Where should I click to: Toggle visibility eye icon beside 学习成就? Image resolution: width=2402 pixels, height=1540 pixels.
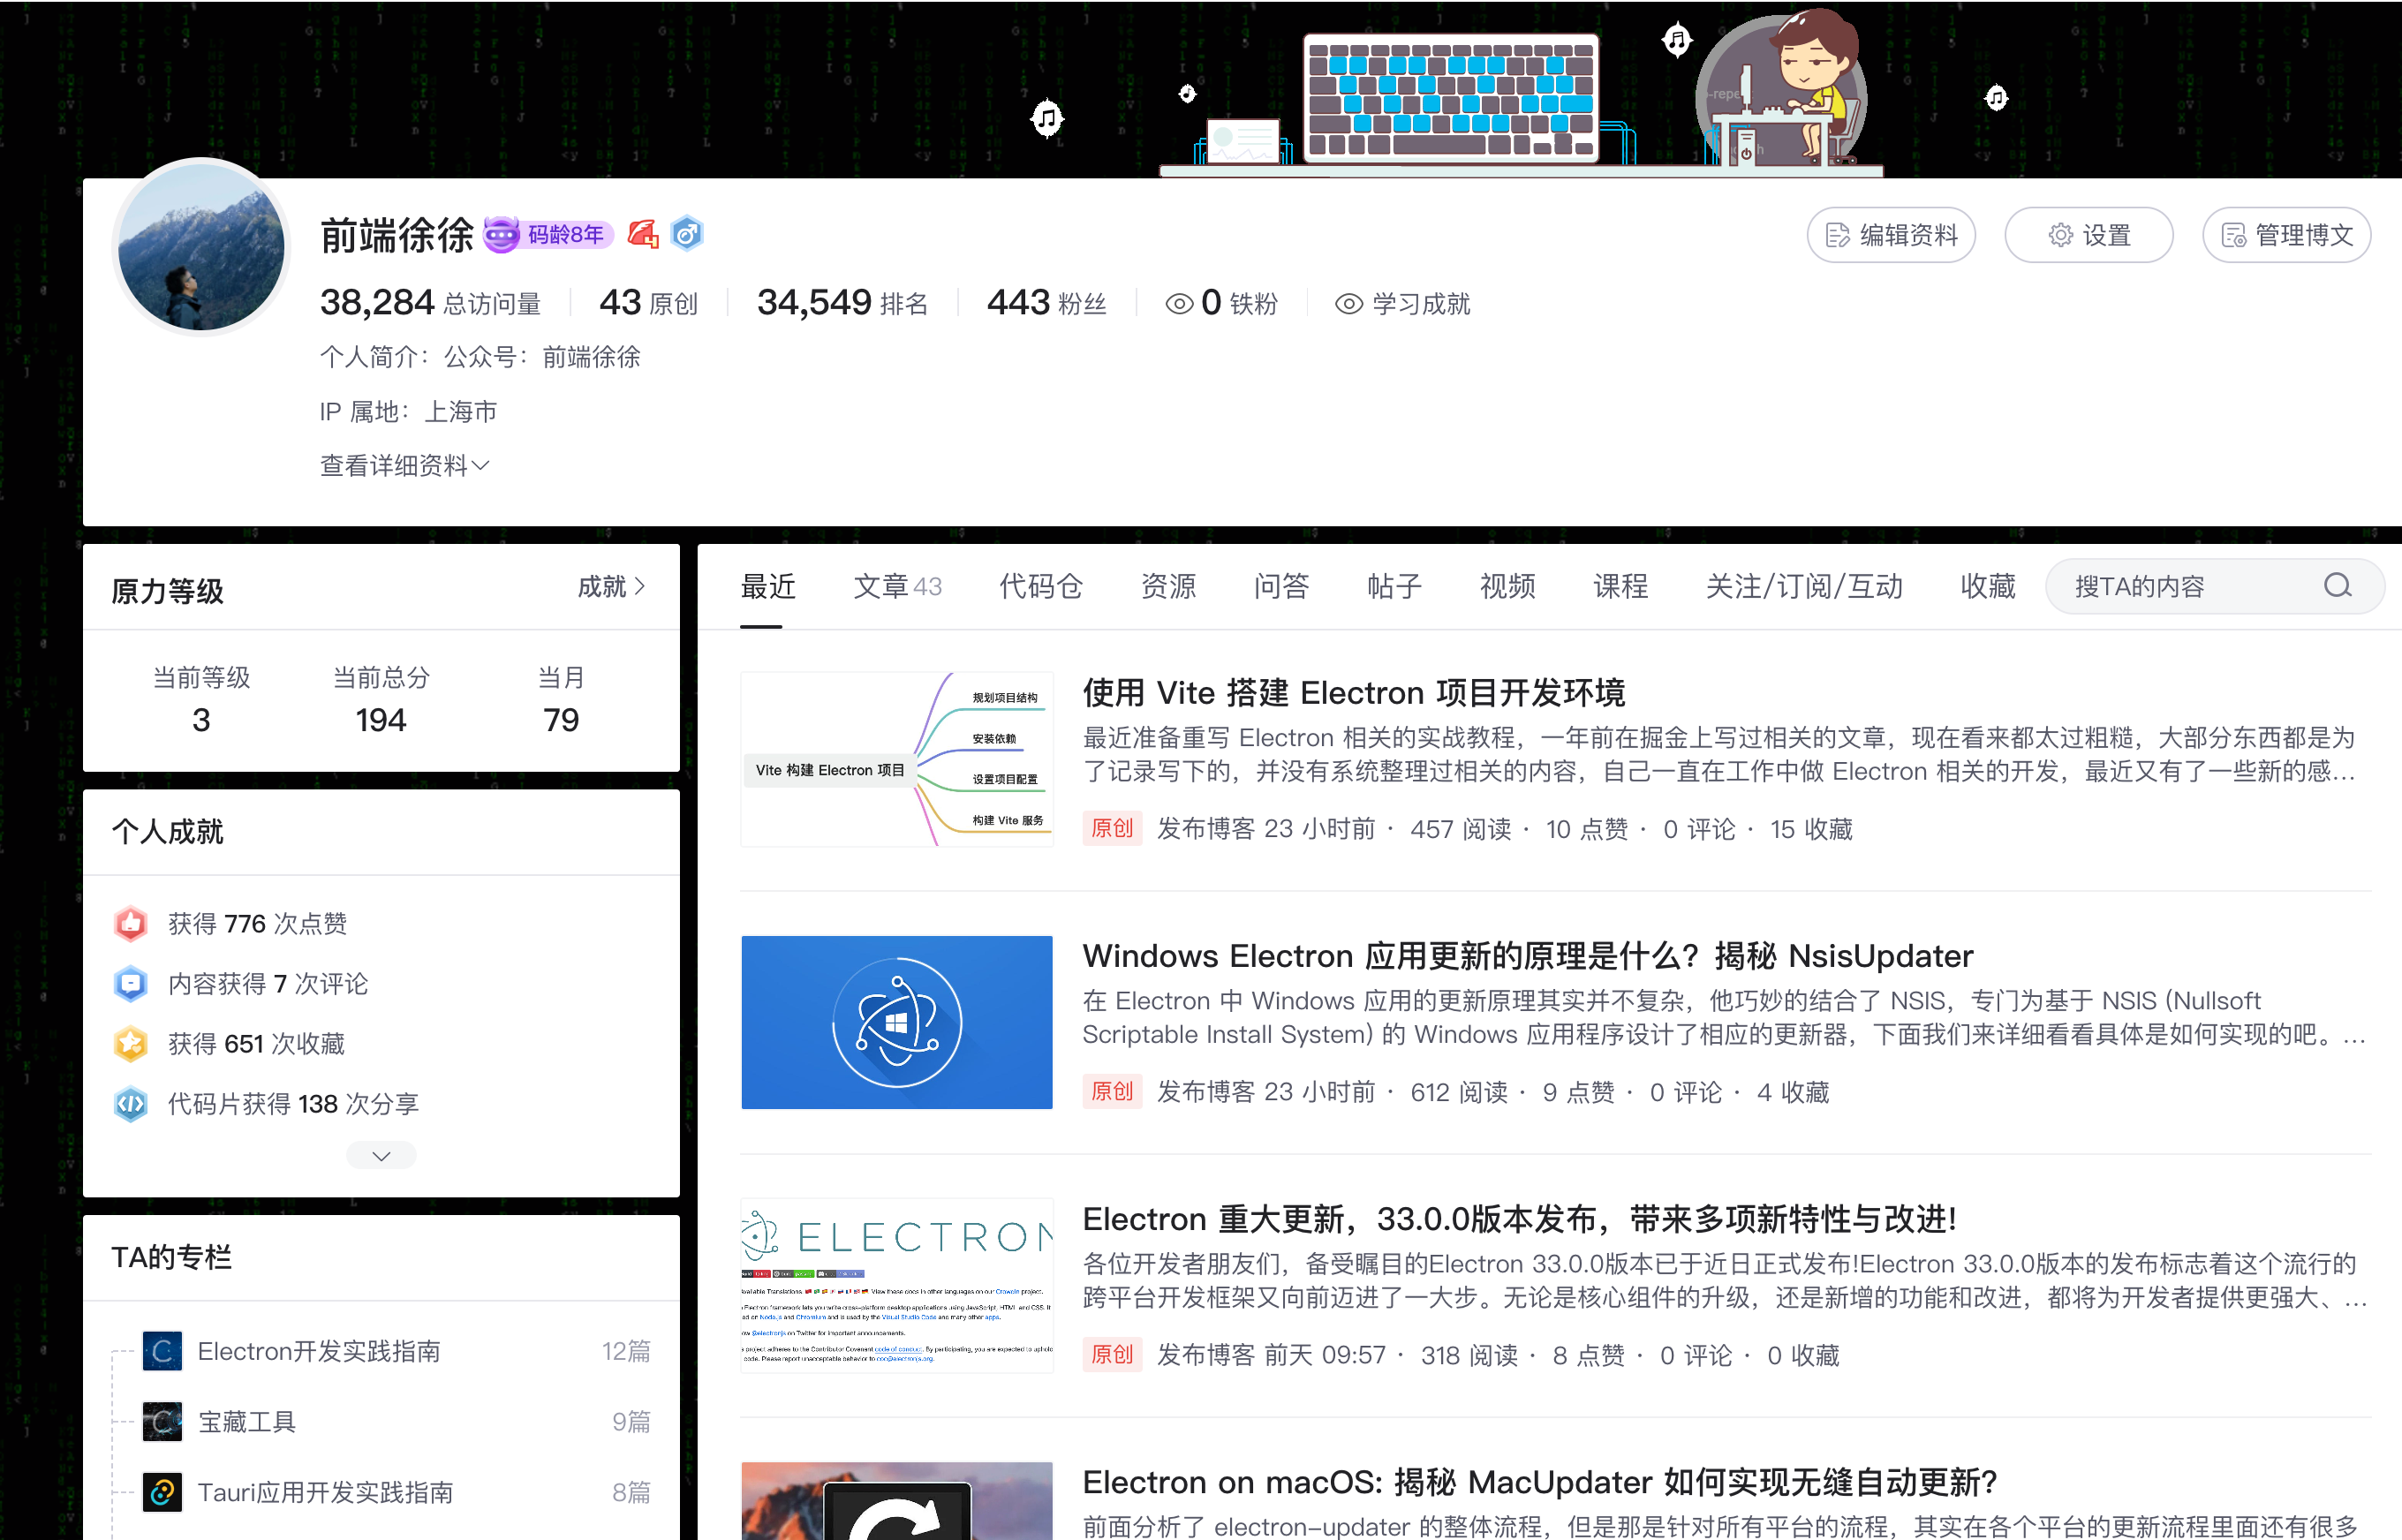point(1349,304)
